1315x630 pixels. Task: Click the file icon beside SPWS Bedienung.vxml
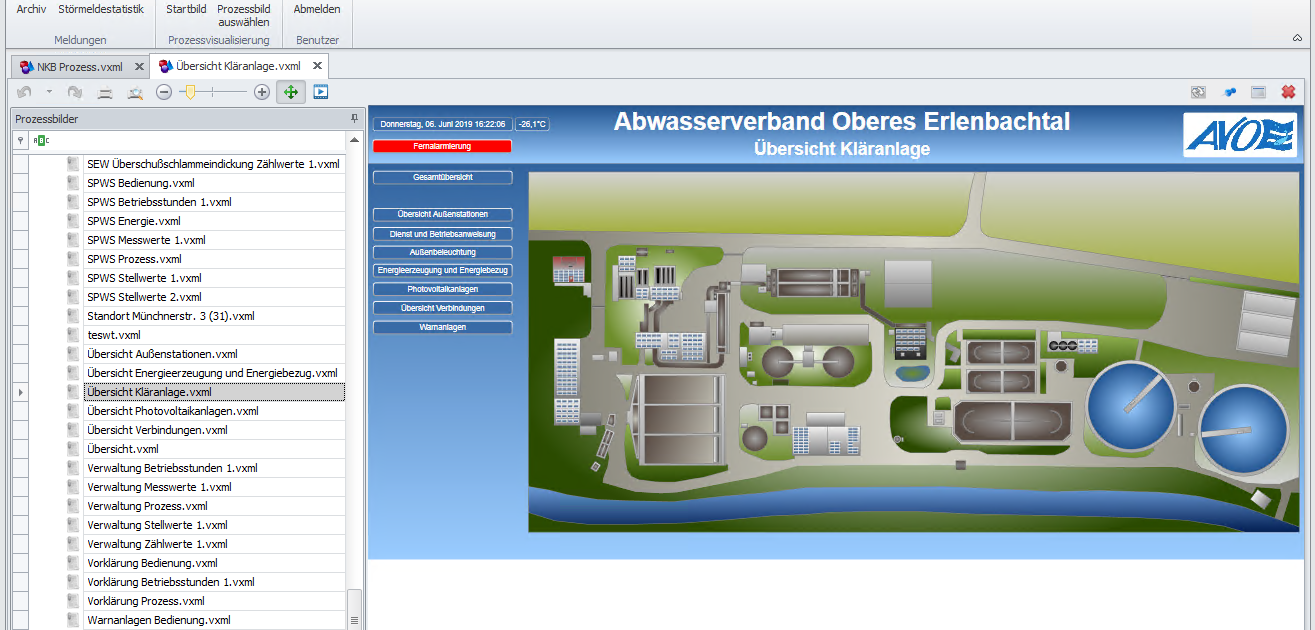[72, 183]
